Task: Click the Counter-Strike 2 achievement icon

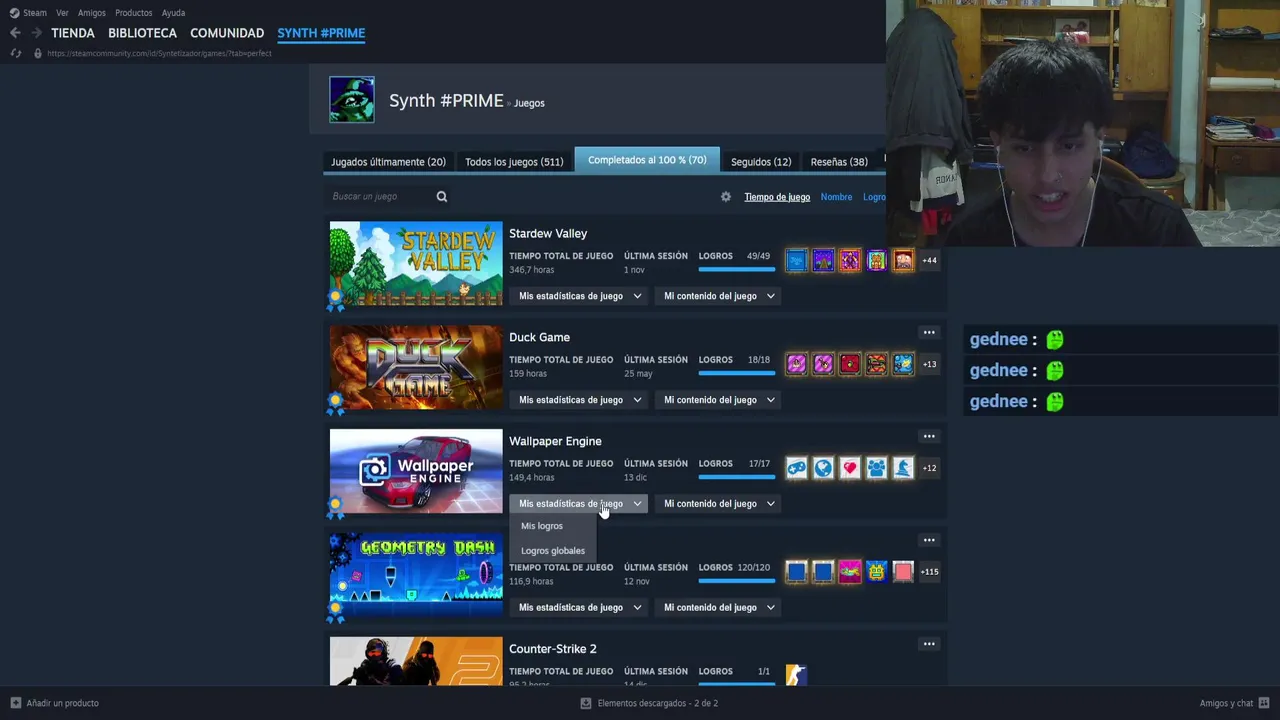Action: tap(796, 676)
